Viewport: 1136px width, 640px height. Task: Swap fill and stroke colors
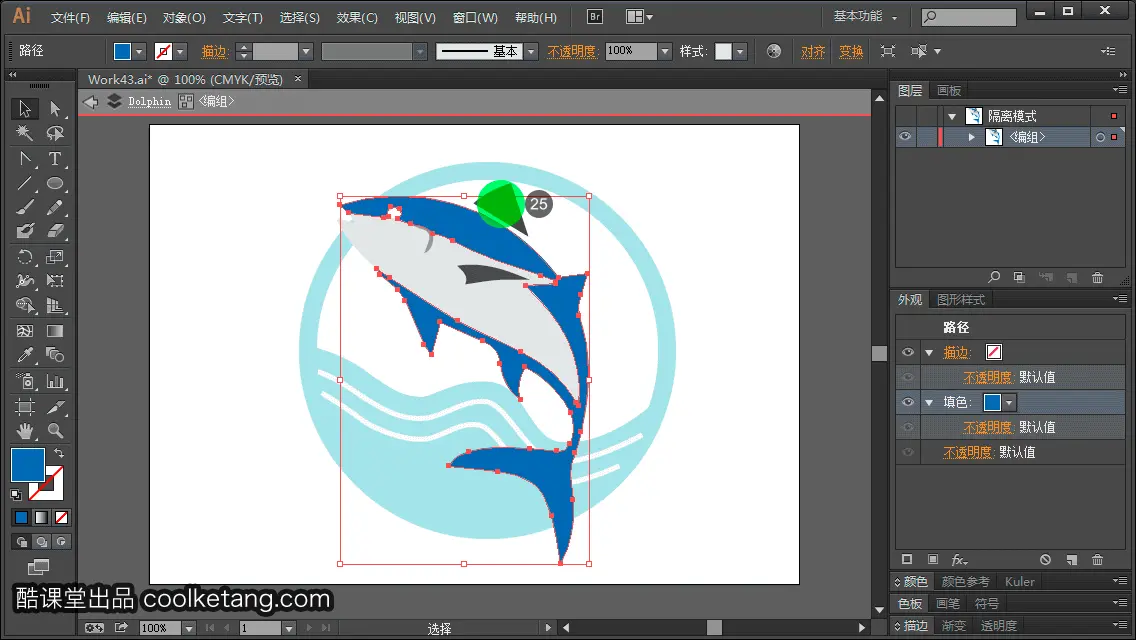click(59, 453)
